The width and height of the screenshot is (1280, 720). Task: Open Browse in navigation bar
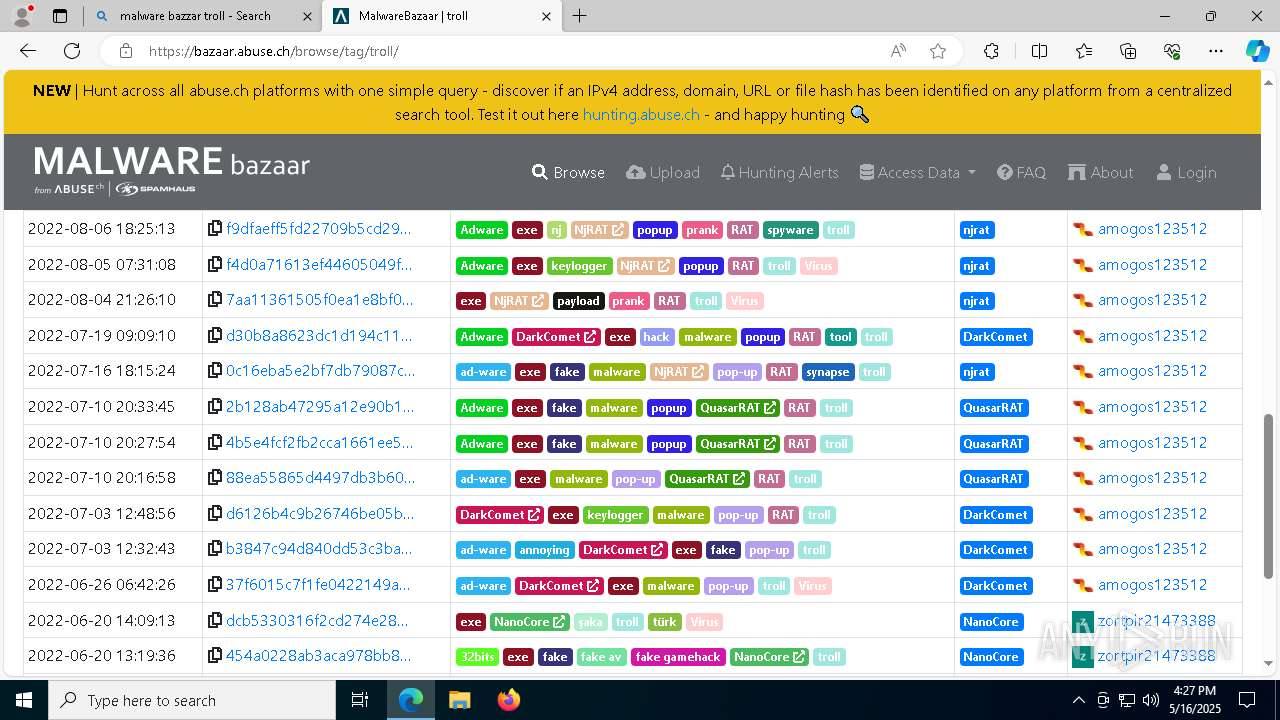coord(568,172)
